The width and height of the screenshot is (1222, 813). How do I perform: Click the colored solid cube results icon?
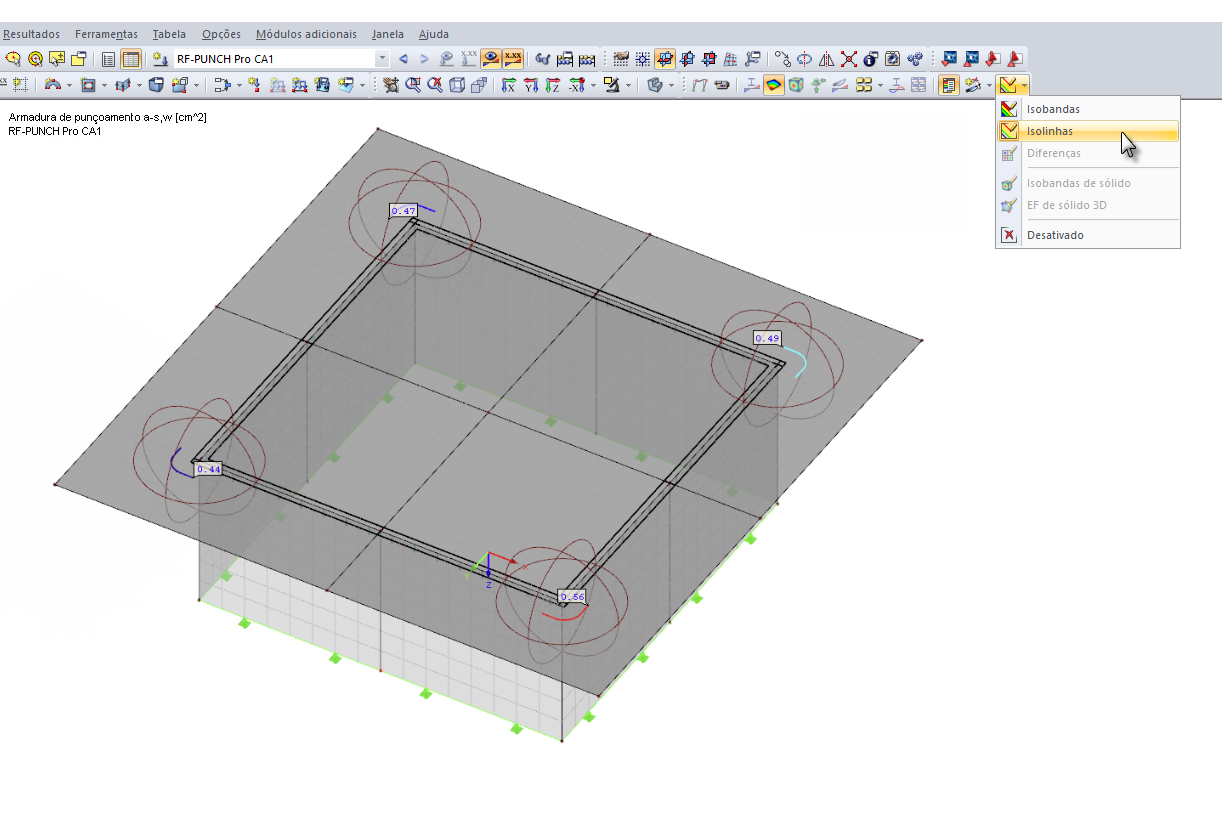796,85
